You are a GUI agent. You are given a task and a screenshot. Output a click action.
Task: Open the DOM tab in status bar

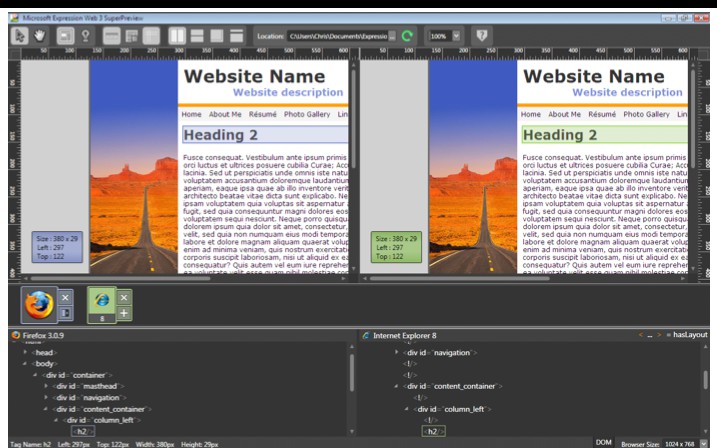tap(603, 441)
